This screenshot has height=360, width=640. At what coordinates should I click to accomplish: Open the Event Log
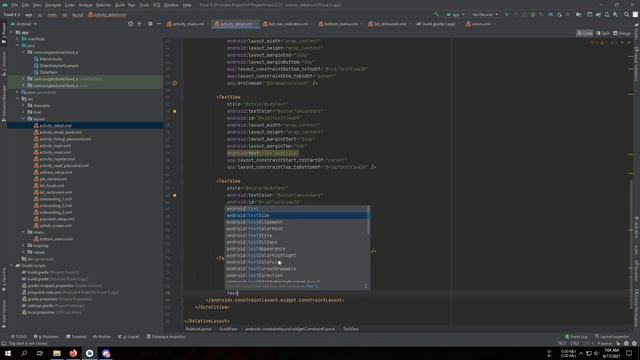point(576,337)
